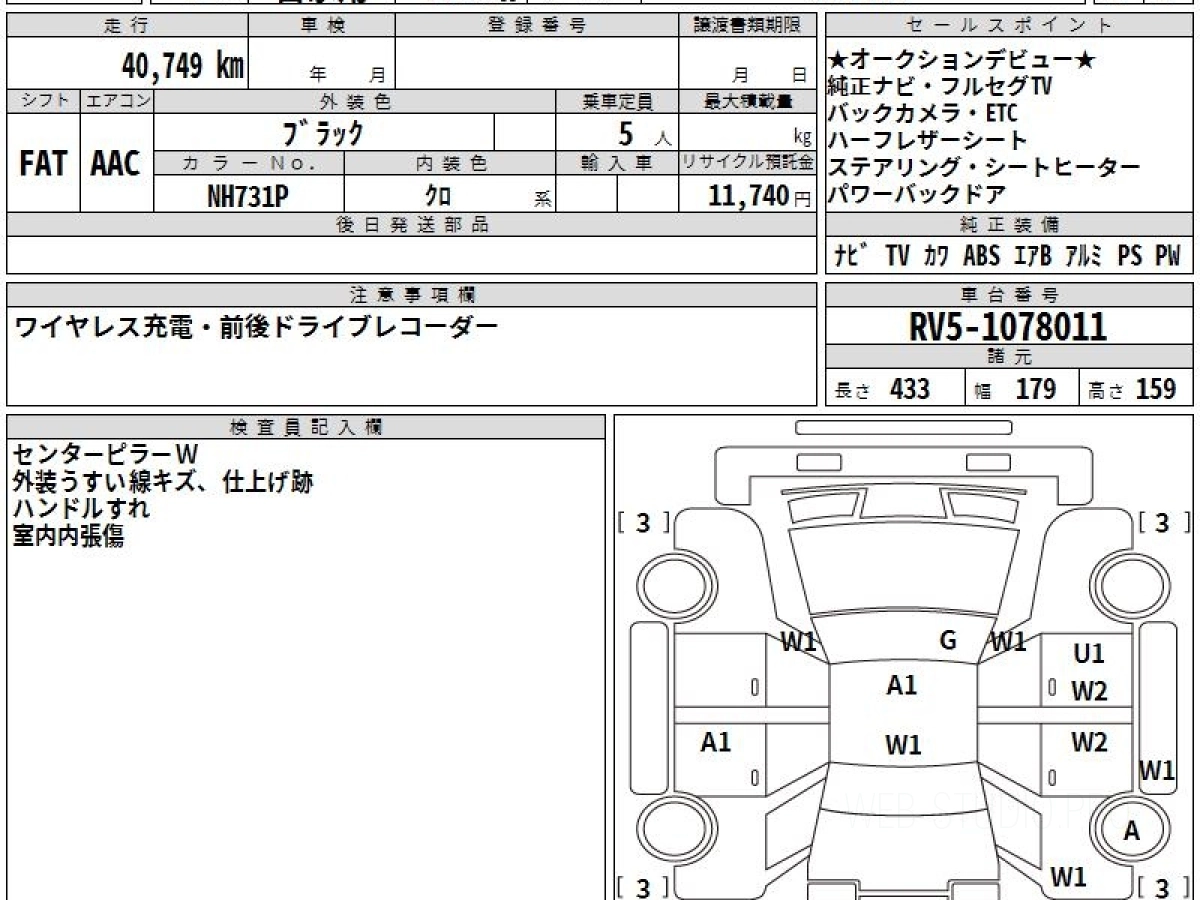Click the ★オークションデビュー★ line
The width and height of the screenshot is (1200, 900).
[x=962, y=61]
